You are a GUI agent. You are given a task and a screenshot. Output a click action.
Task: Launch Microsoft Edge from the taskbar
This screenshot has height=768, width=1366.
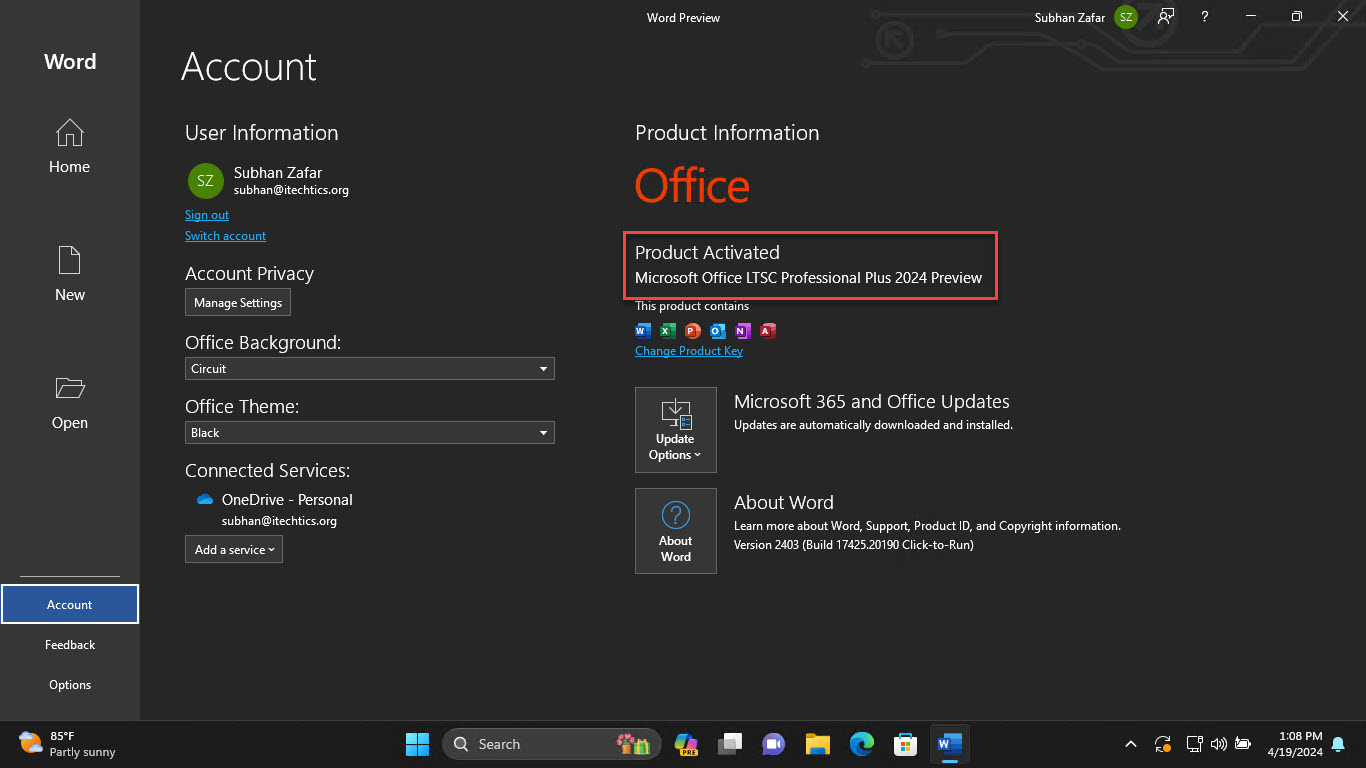862,744
